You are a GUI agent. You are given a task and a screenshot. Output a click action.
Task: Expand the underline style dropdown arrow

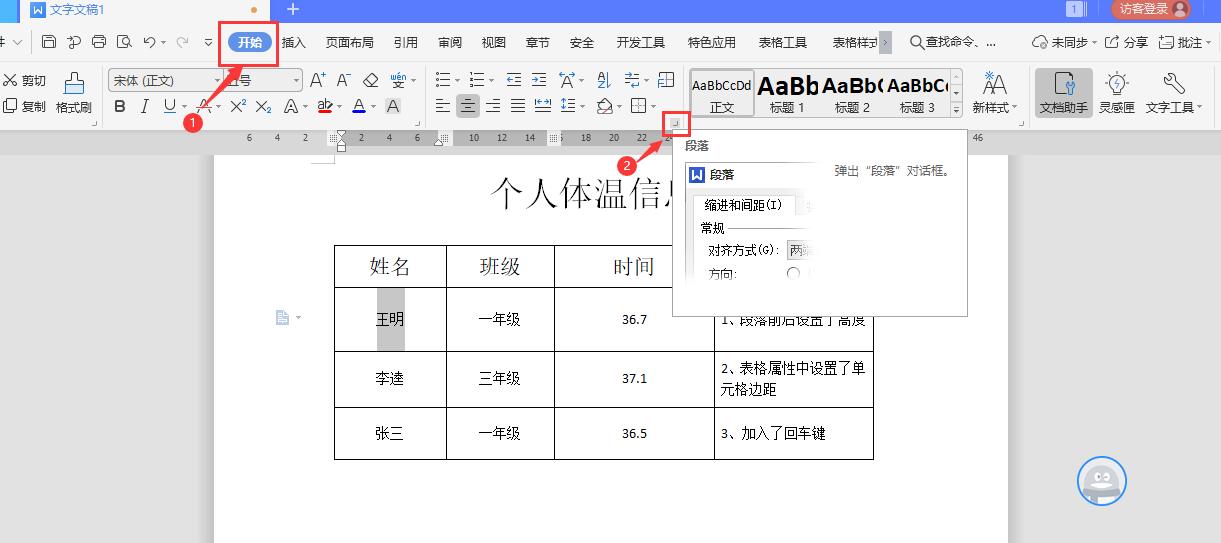click(x=185, y=107)
